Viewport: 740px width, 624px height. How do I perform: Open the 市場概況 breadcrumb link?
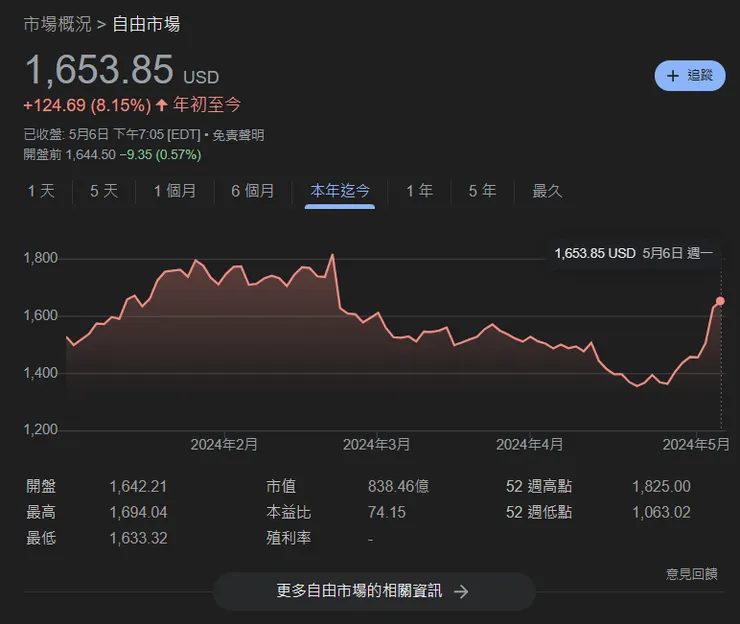click(x=57, y=25)
